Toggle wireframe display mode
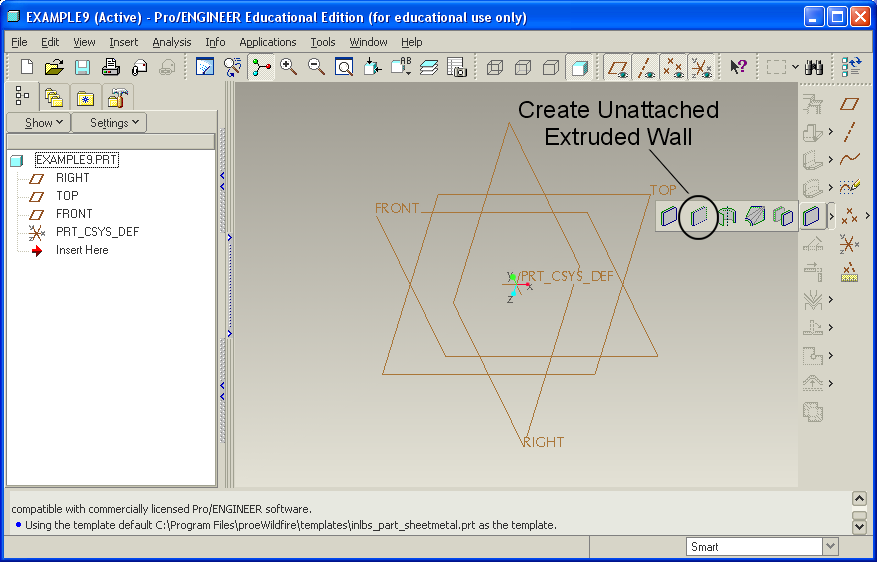The width and height of the screenshot is (877, 562). tap(494, 67)
